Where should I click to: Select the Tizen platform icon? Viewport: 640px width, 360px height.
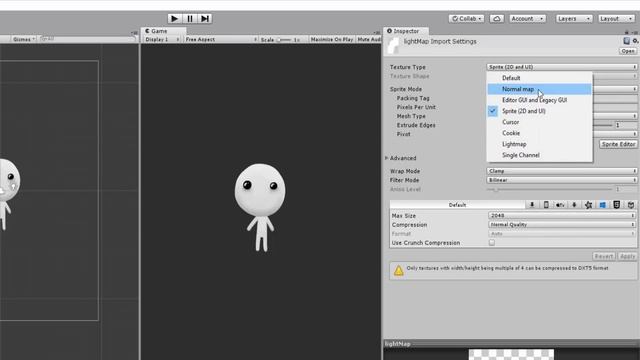(x=589, y=205)
